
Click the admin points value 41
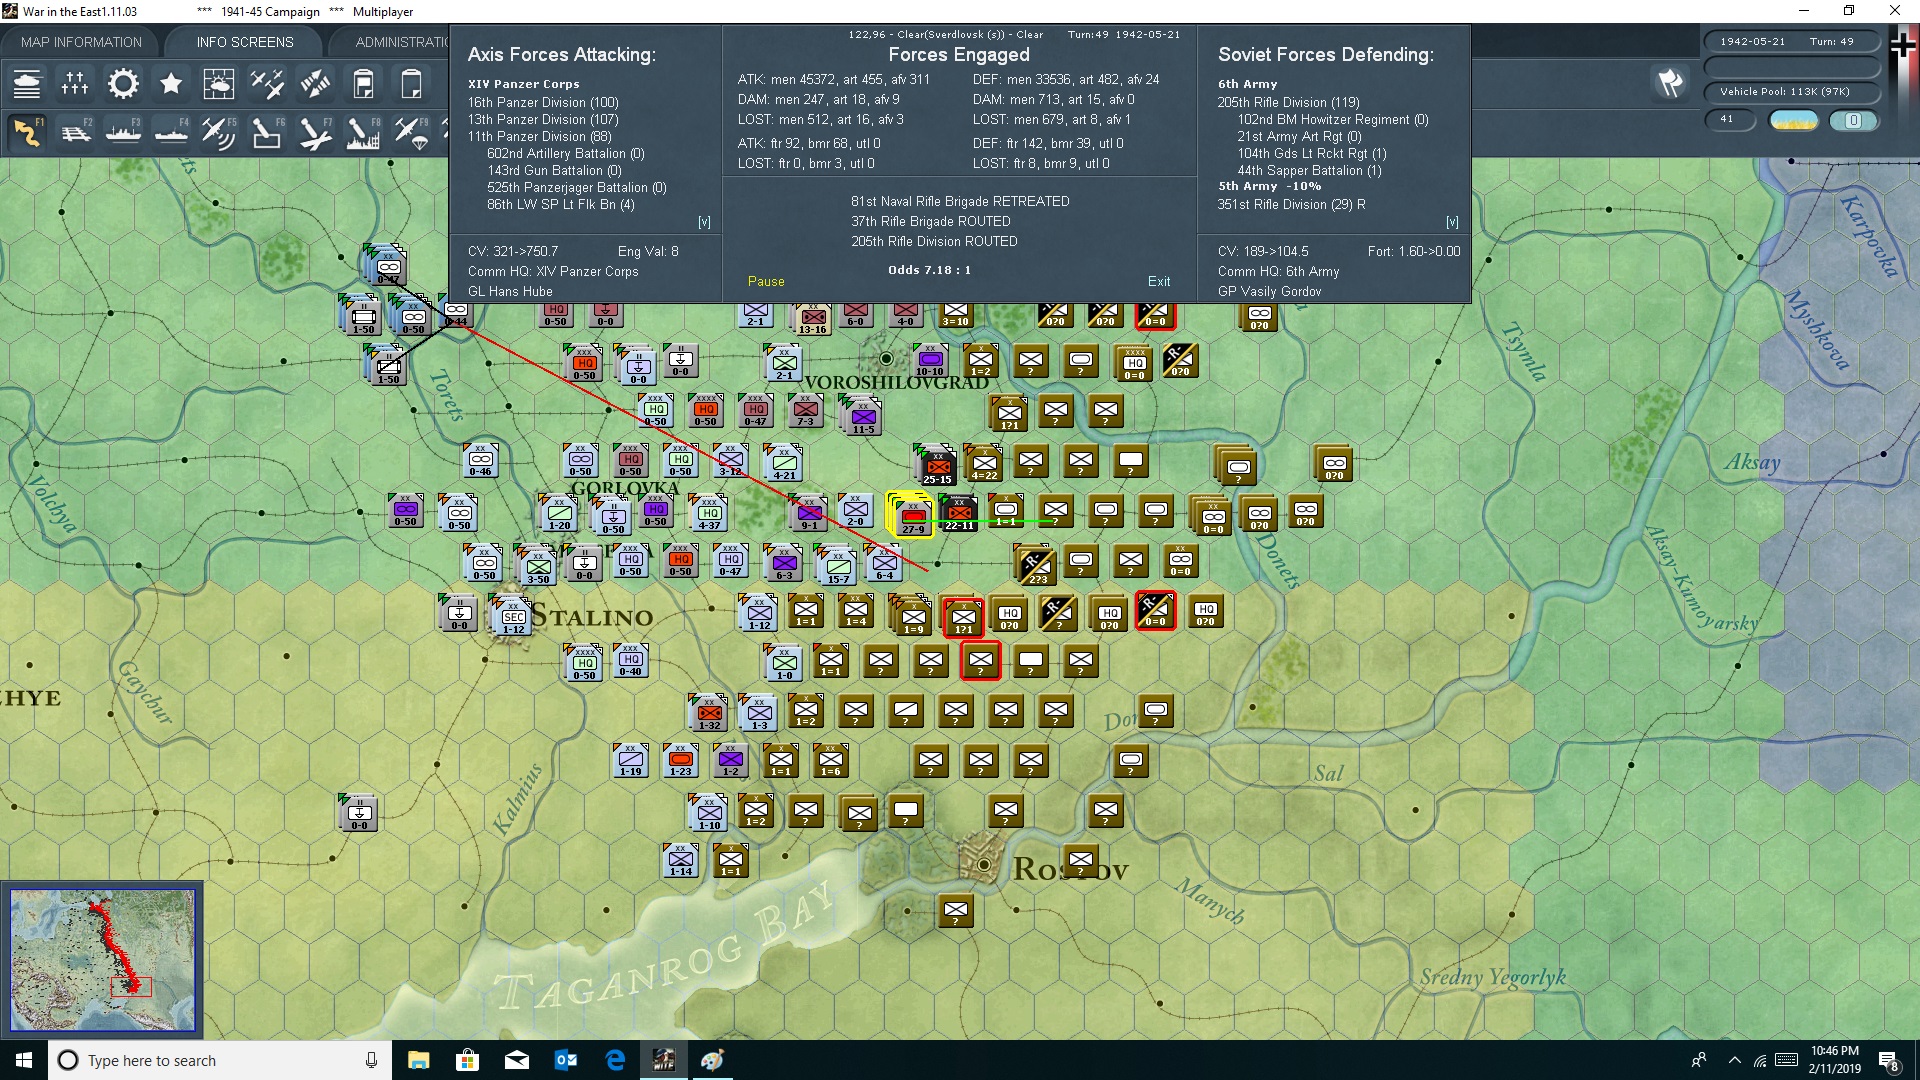click(x=1729, y=120)
